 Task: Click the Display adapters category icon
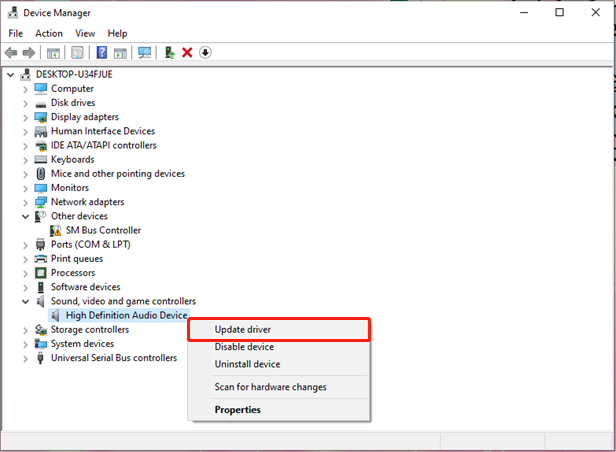pyautogui.click(x=40, y=117)
